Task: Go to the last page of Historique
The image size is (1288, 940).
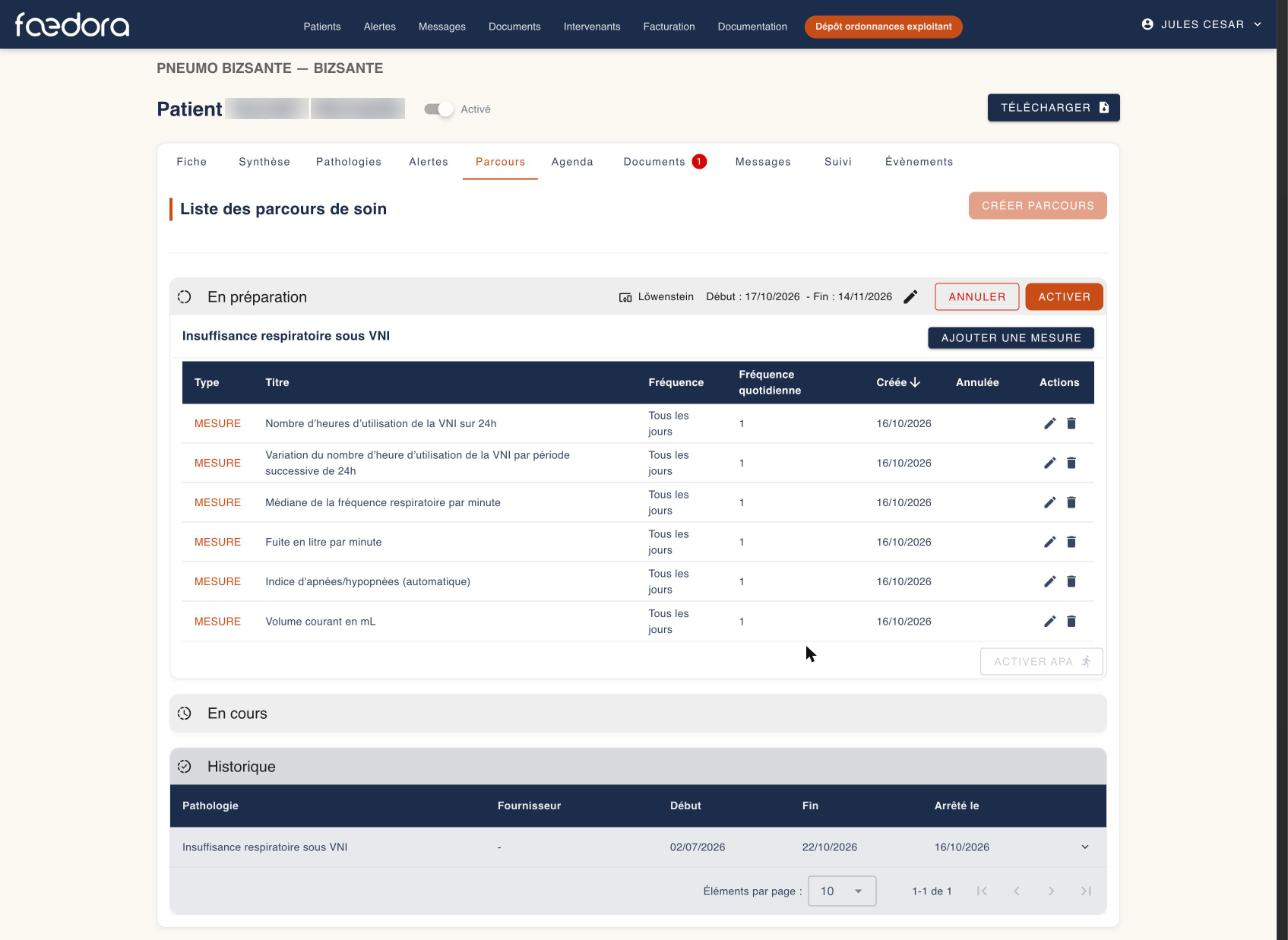Action: click(x=1086, y=891)
